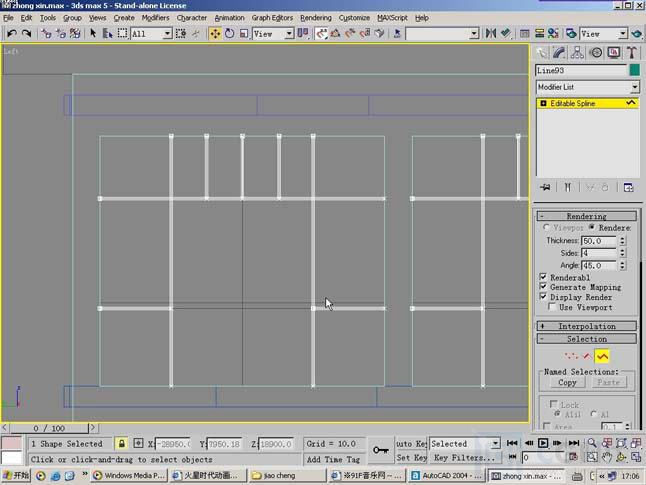Select Segment sub-object level icon
The width and height of the screenshot is (646, 485).
(587, 356)
